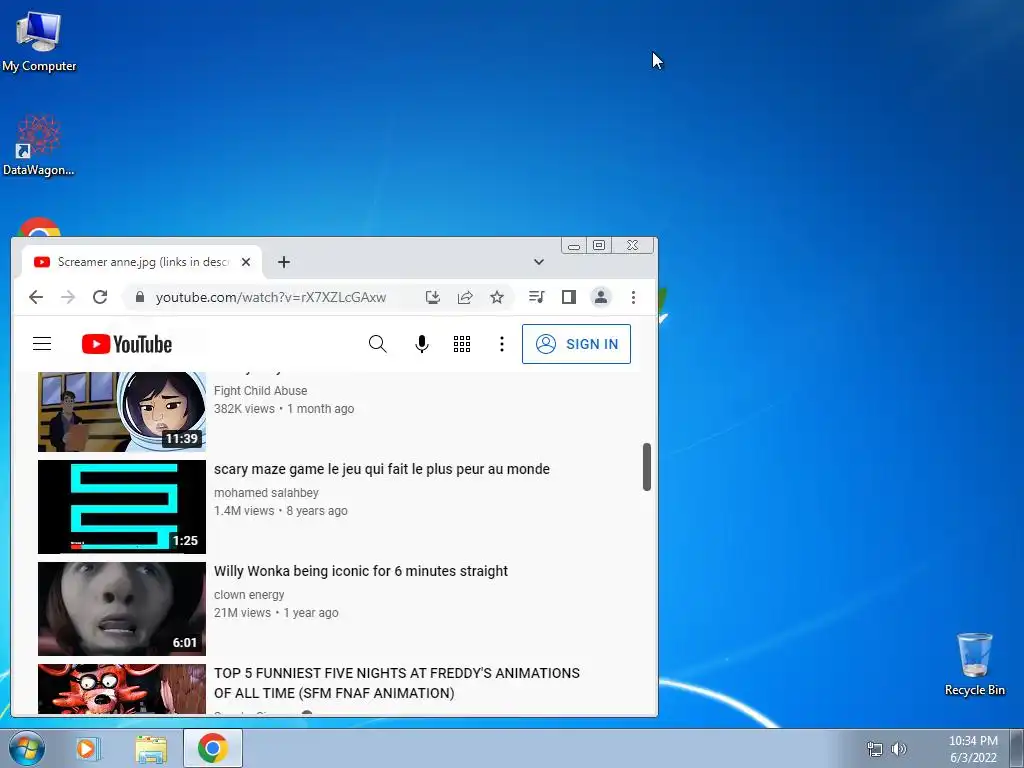Select the Screamer anne.jpg tab
Image resolution: width=1024 pixels, height=768 pixels.
(142, 262)
